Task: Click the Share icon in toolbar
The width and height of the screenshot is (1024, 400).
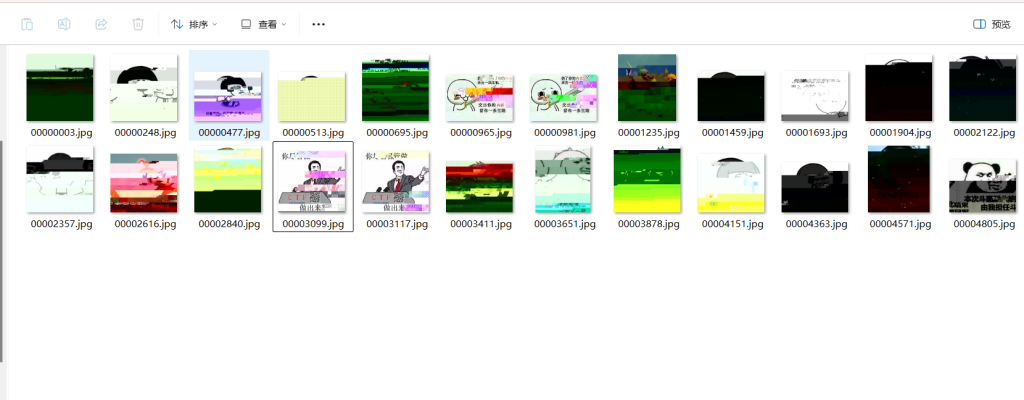Action: click(x=101, y=24)
